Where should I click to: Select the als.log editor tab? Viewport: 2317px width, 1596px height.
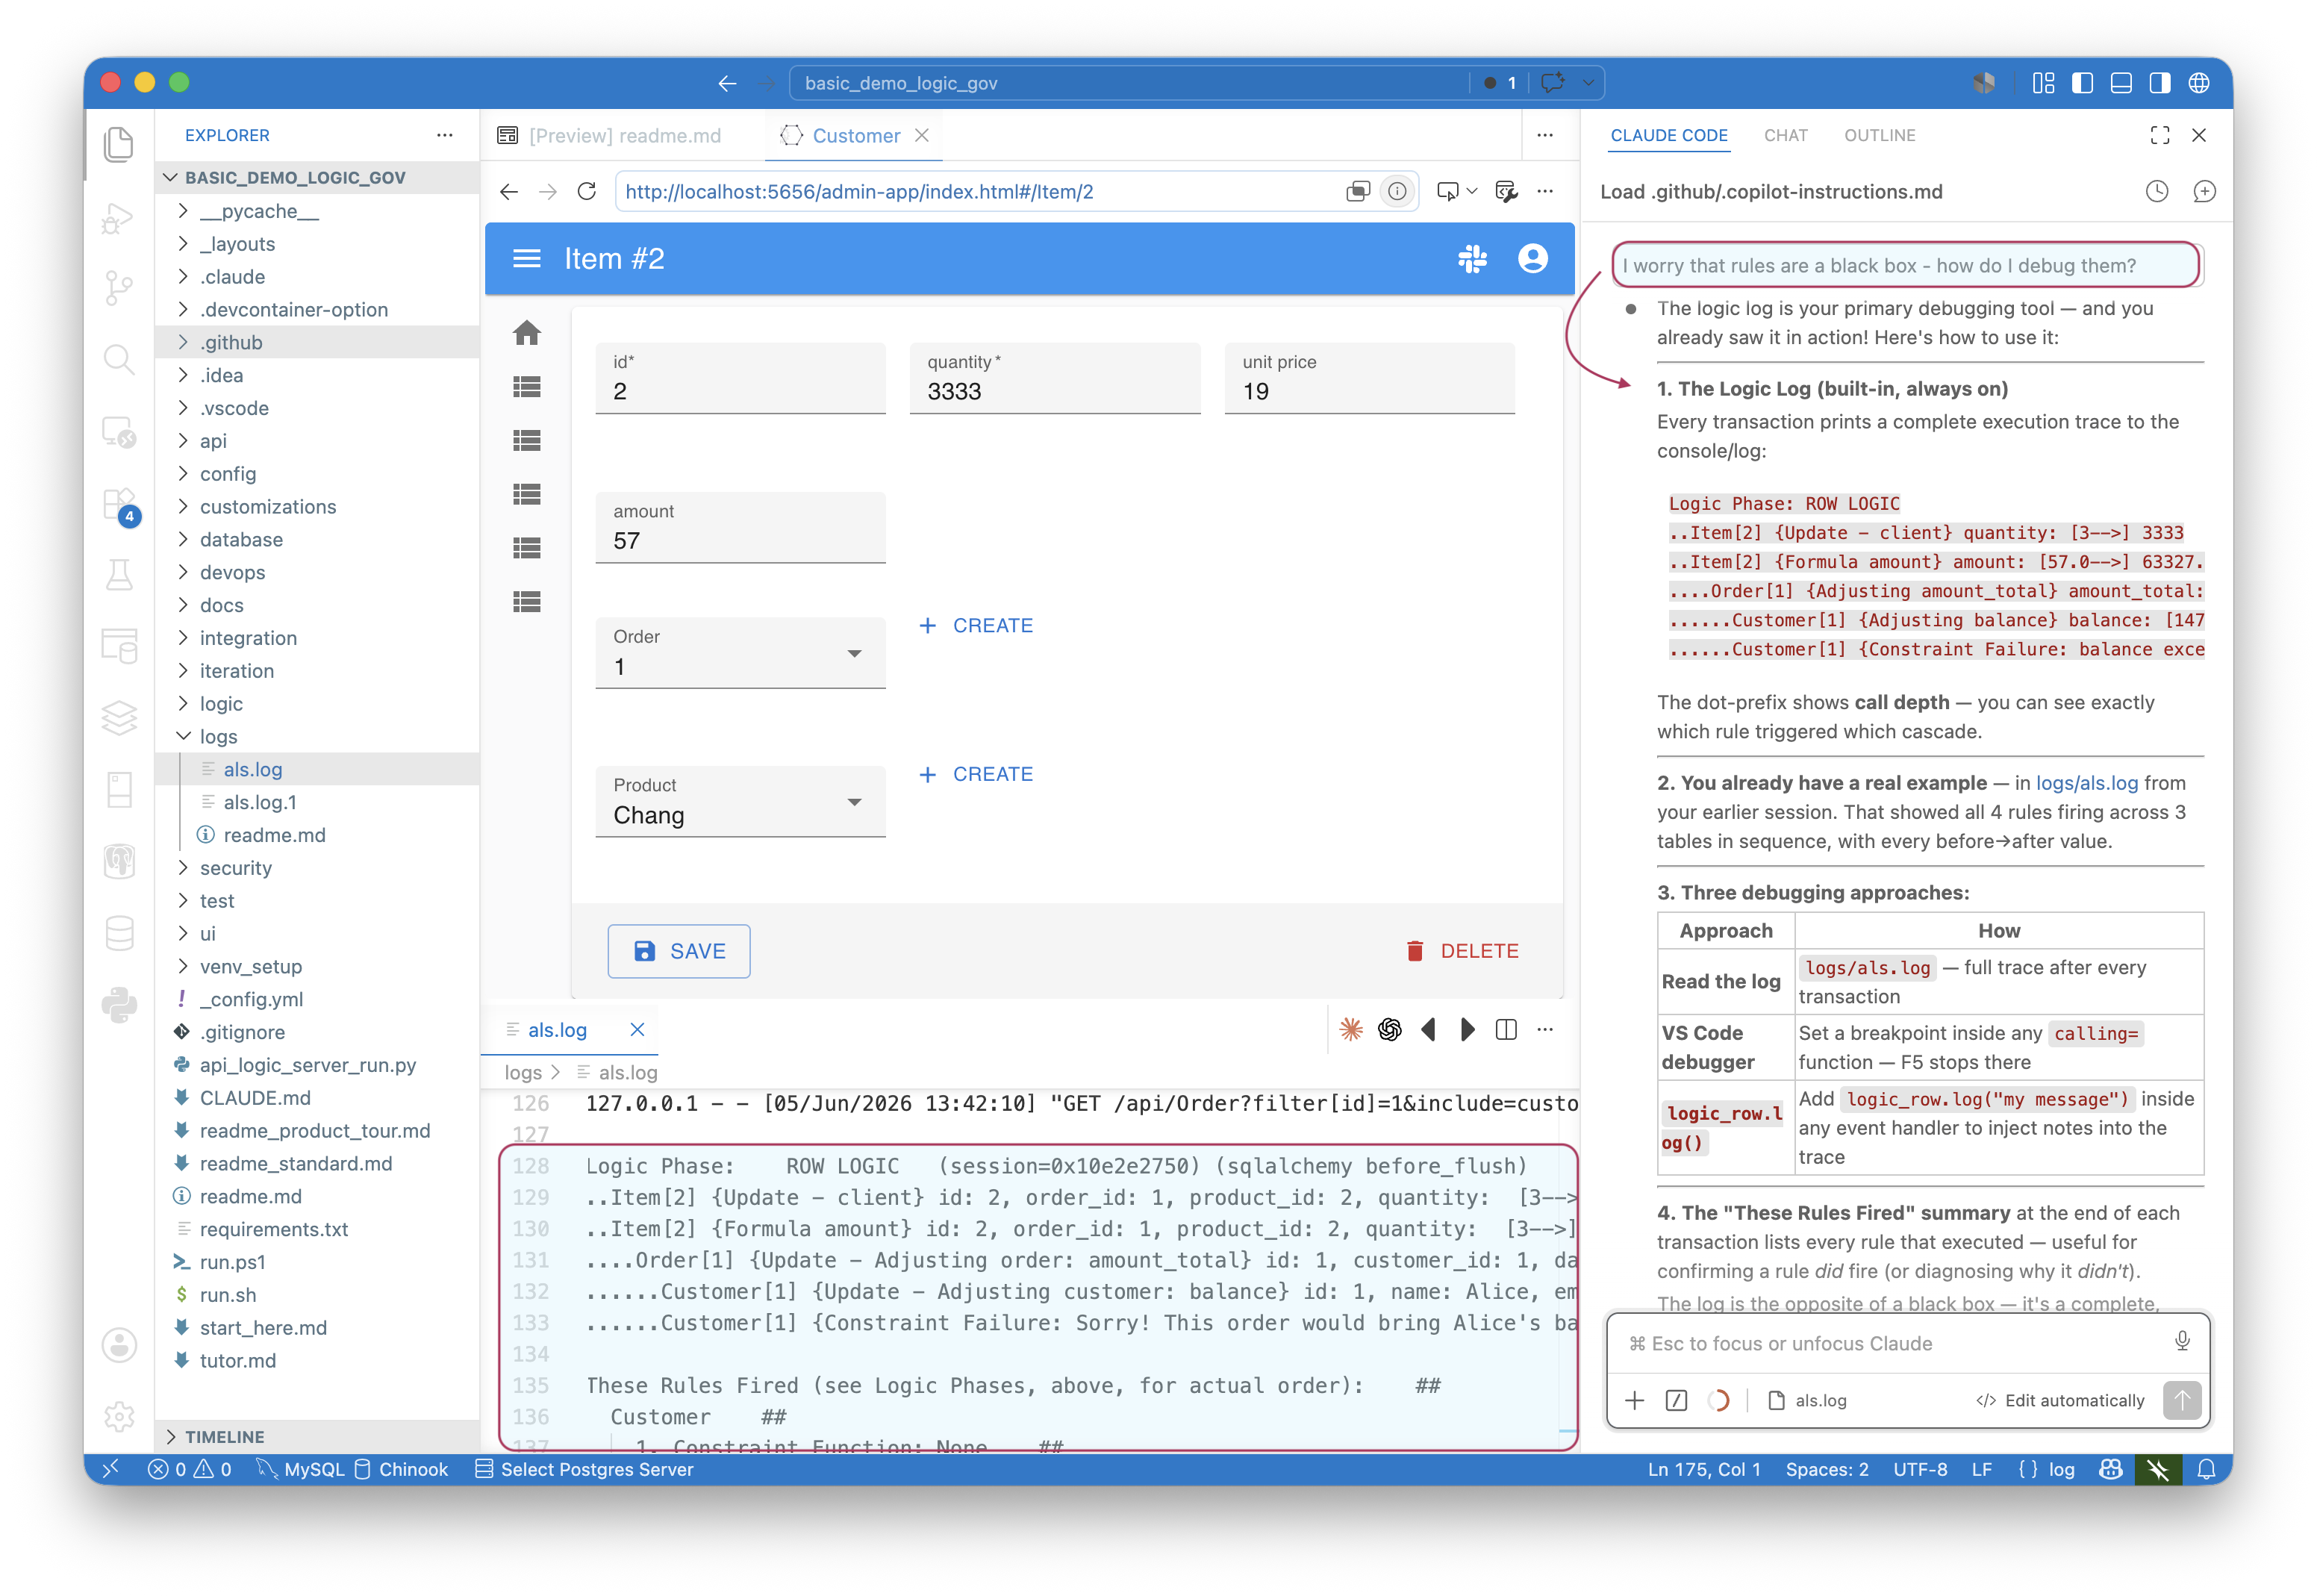tap(557, 1029)
